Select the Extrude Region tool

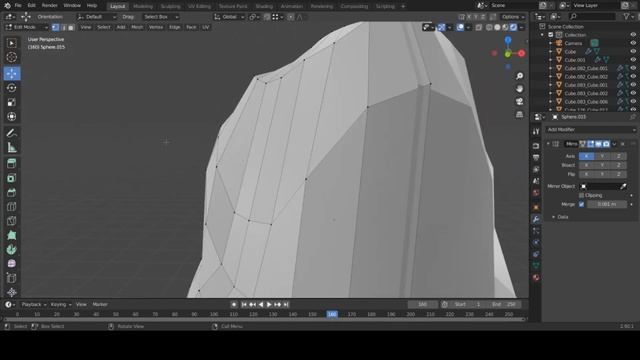click(11, 164)
